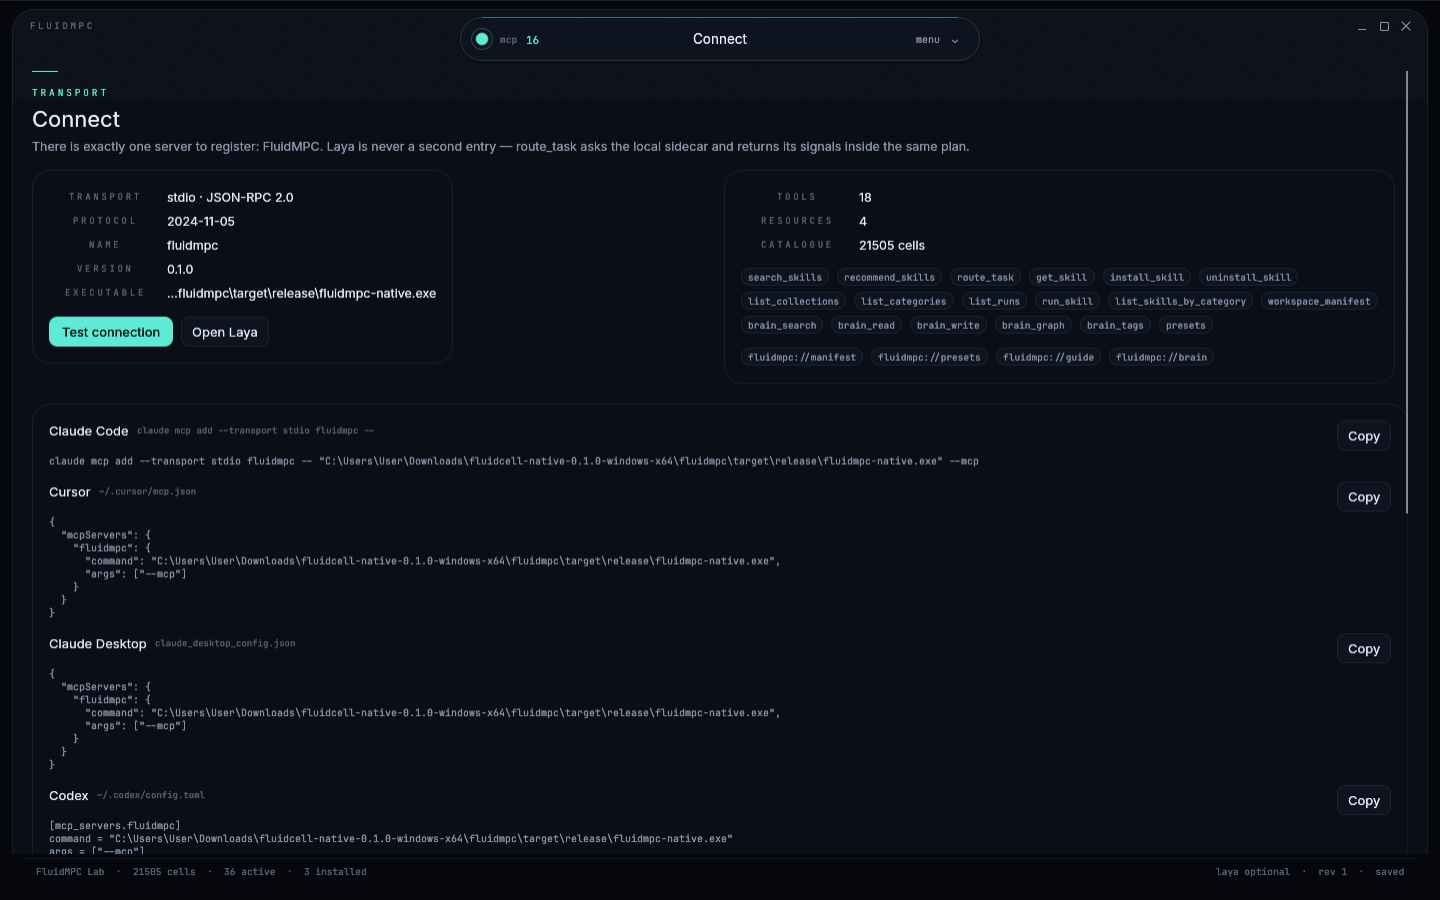The height and width of the screenshot is (900, 1440).
Task: Click the "21505 cells" catalogue value
Action: pos(892,246)
